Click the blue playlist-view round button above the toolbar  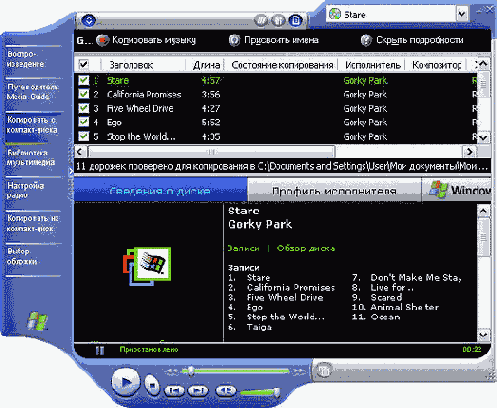295,21
